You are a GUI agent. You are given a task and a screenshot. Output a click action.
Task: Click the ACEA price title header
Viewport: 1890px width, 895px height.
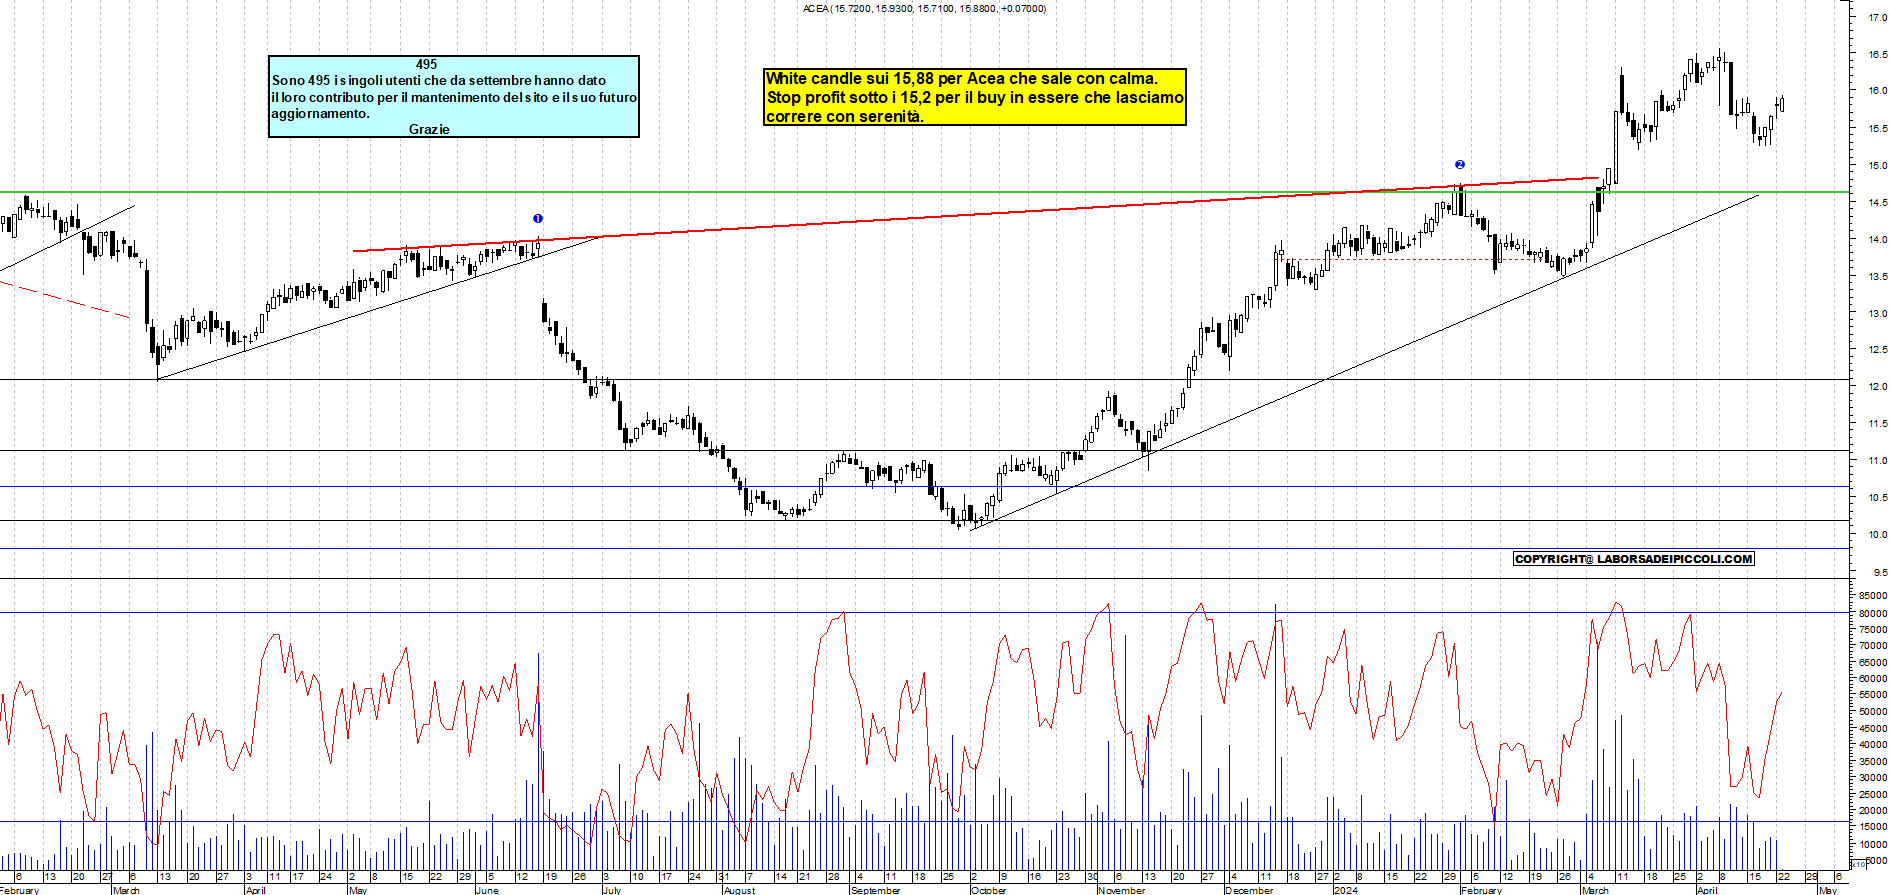[924, 9]
